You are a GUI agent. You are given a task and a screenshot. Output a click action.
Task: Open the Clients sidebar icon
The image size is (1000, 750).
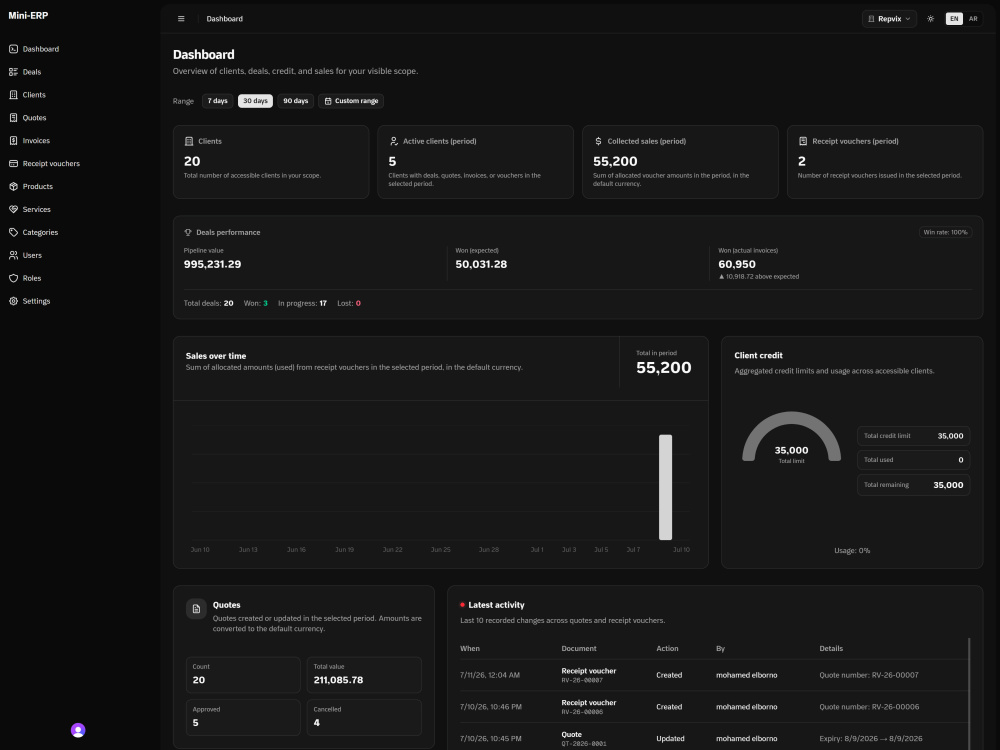(x=13, y=95)
